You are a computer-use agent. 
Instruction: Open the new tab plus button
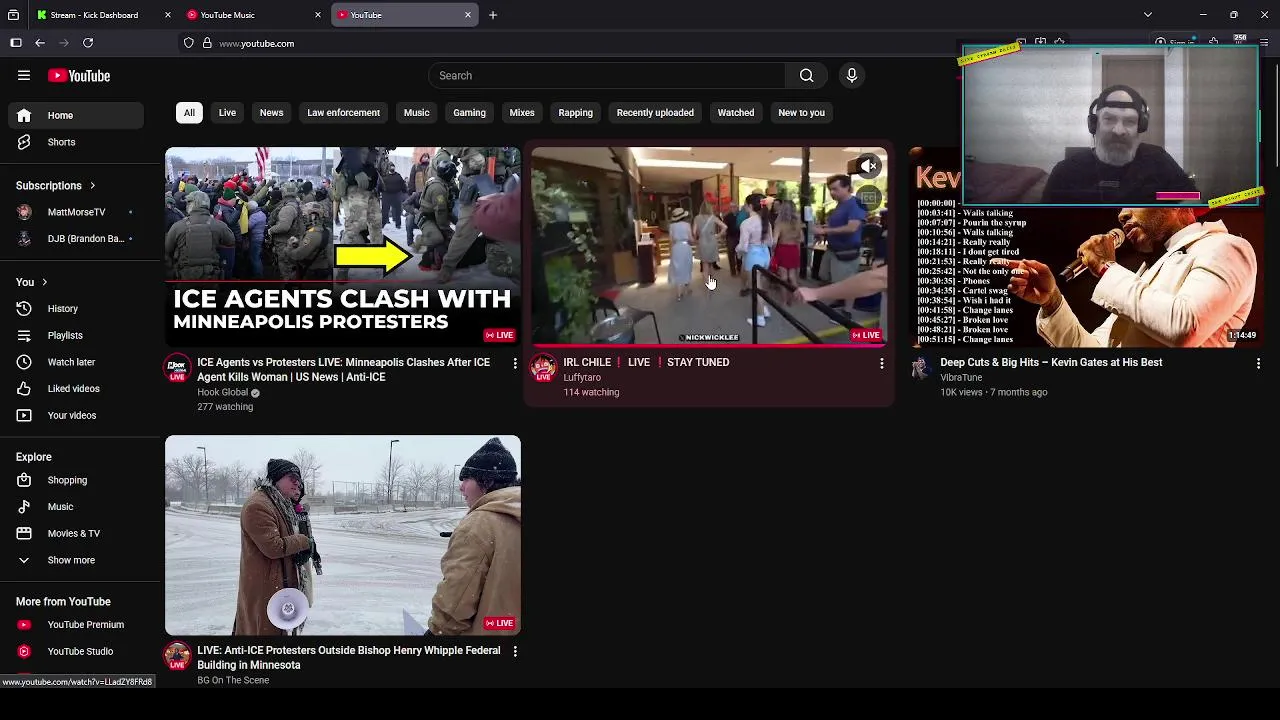pyautogui.click(x=493, y=15)
